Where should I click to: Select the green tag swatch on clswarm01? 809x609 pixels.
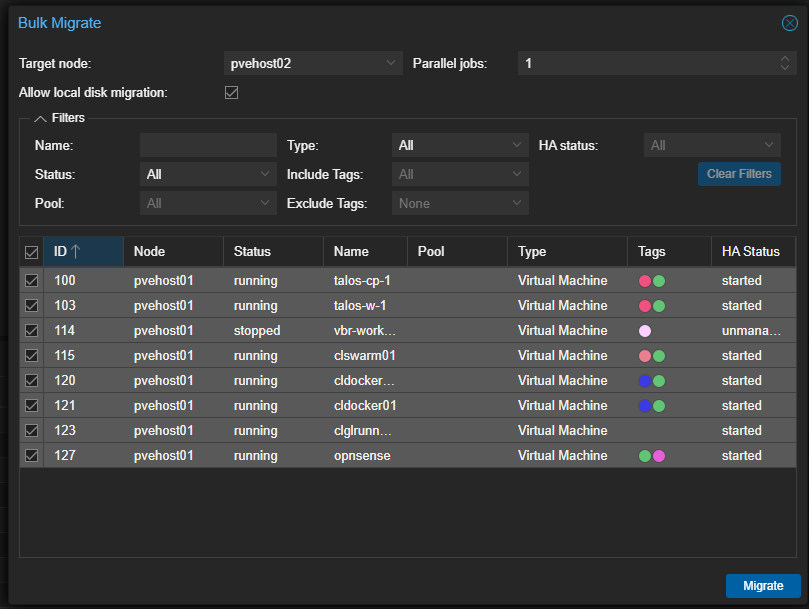(657, 355)
